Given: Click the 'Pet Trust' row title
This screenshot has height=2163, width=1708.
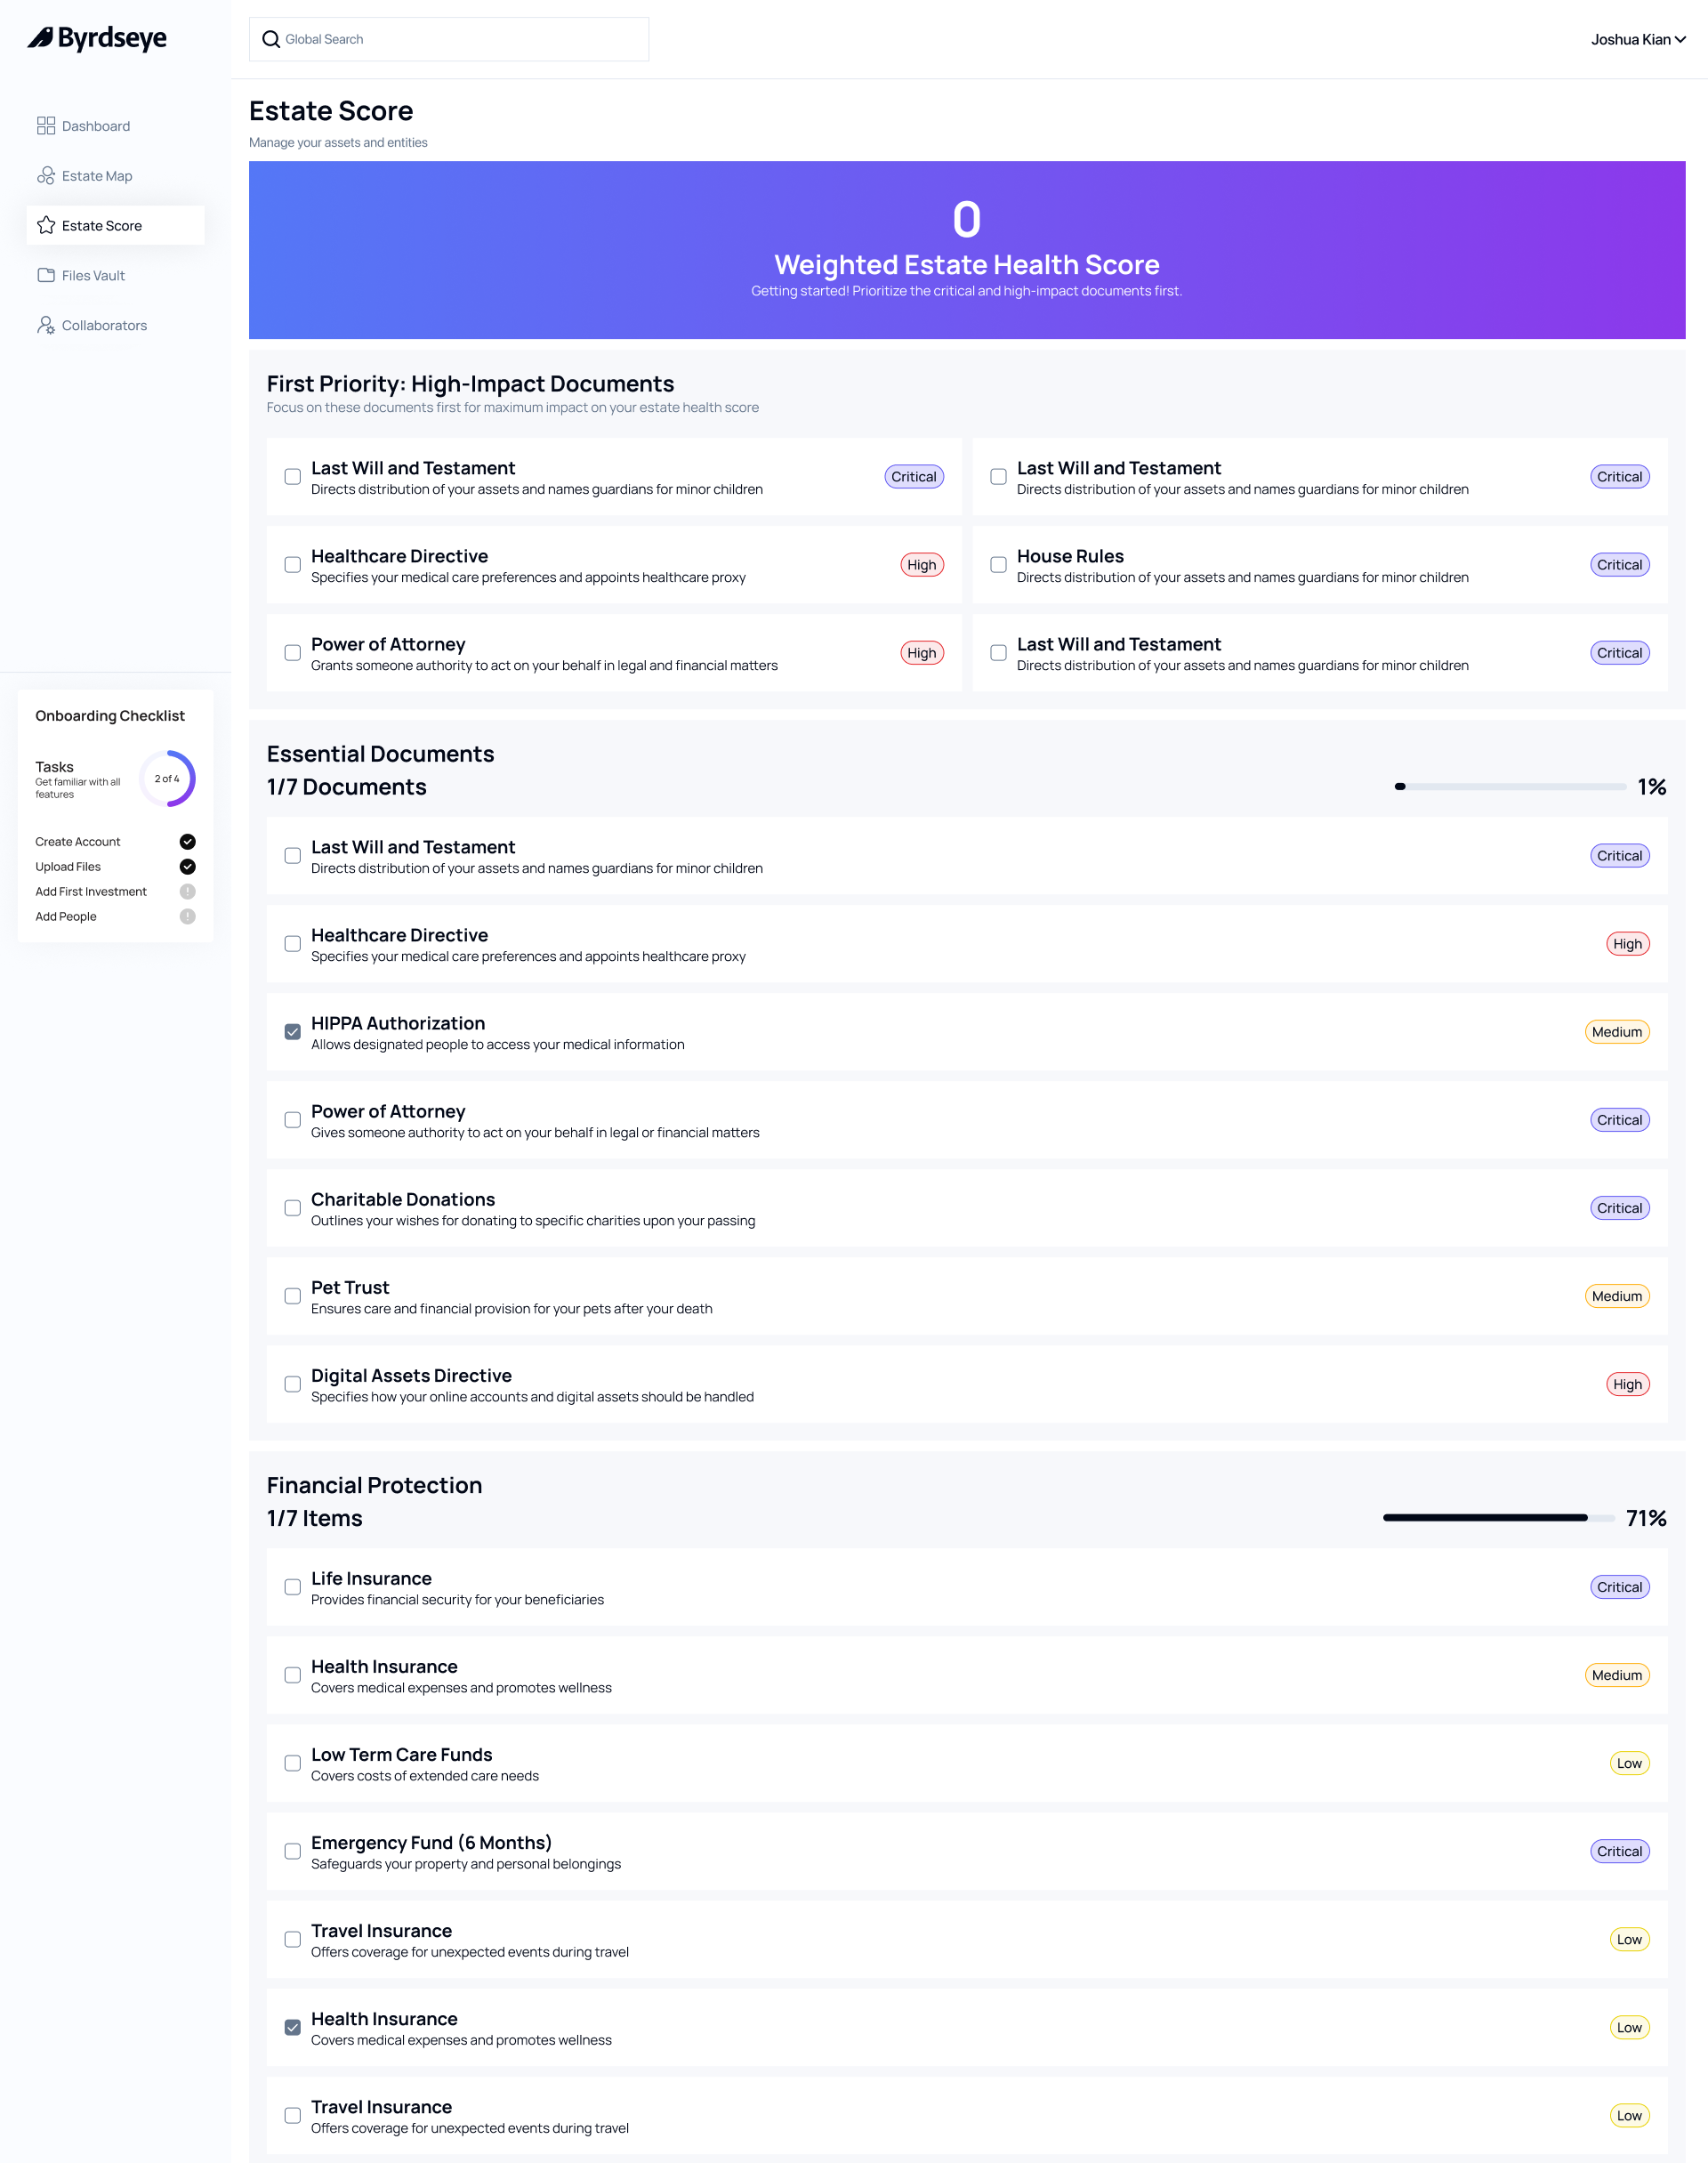Looking at the screenshot, I should pos(350,1287).
